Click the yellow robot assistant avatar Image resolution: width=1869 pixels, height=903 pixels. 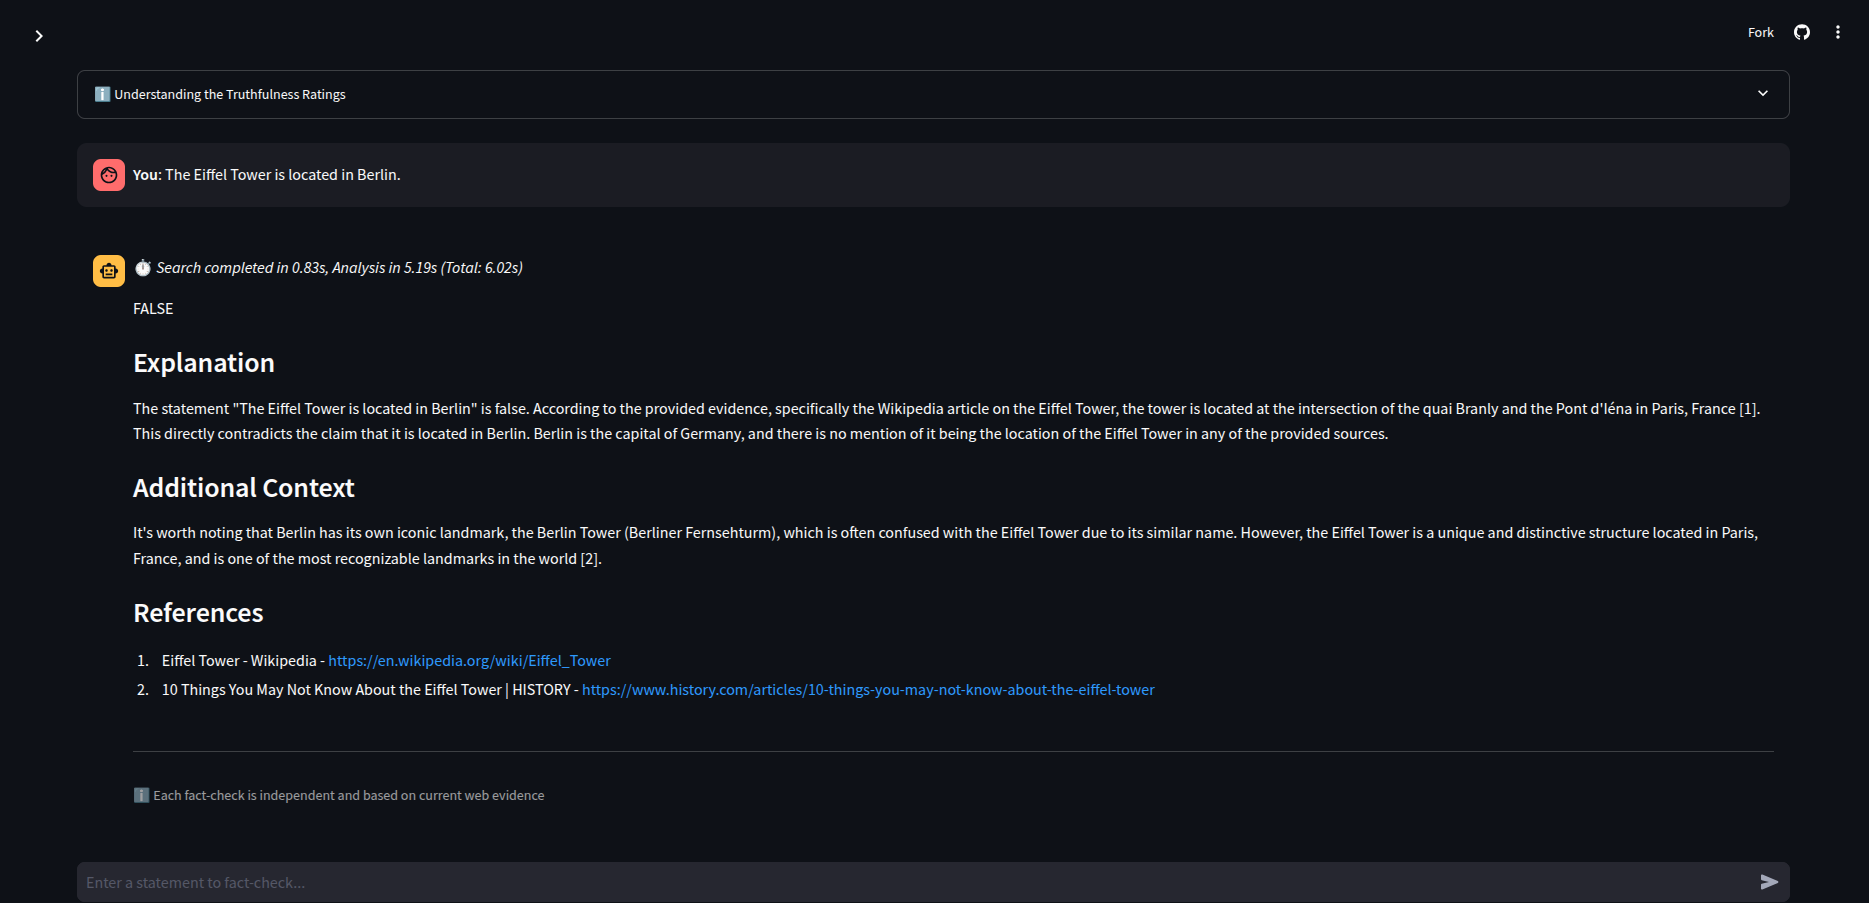click(109, 271)
